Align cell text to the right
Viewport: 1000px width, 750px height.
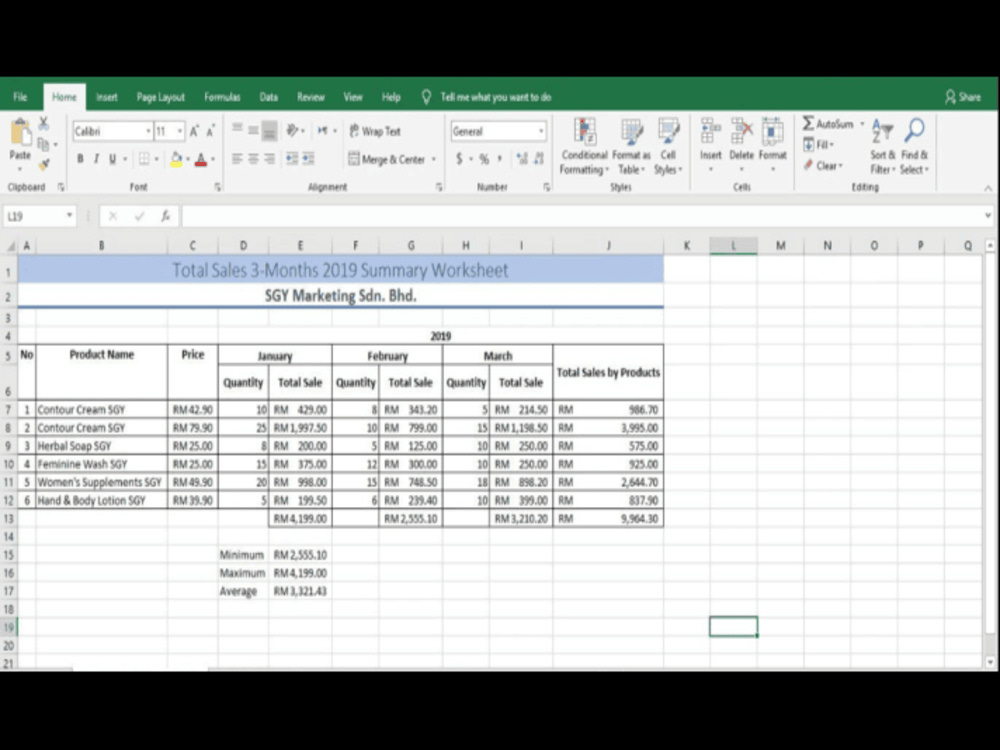[x=270, y=159]
